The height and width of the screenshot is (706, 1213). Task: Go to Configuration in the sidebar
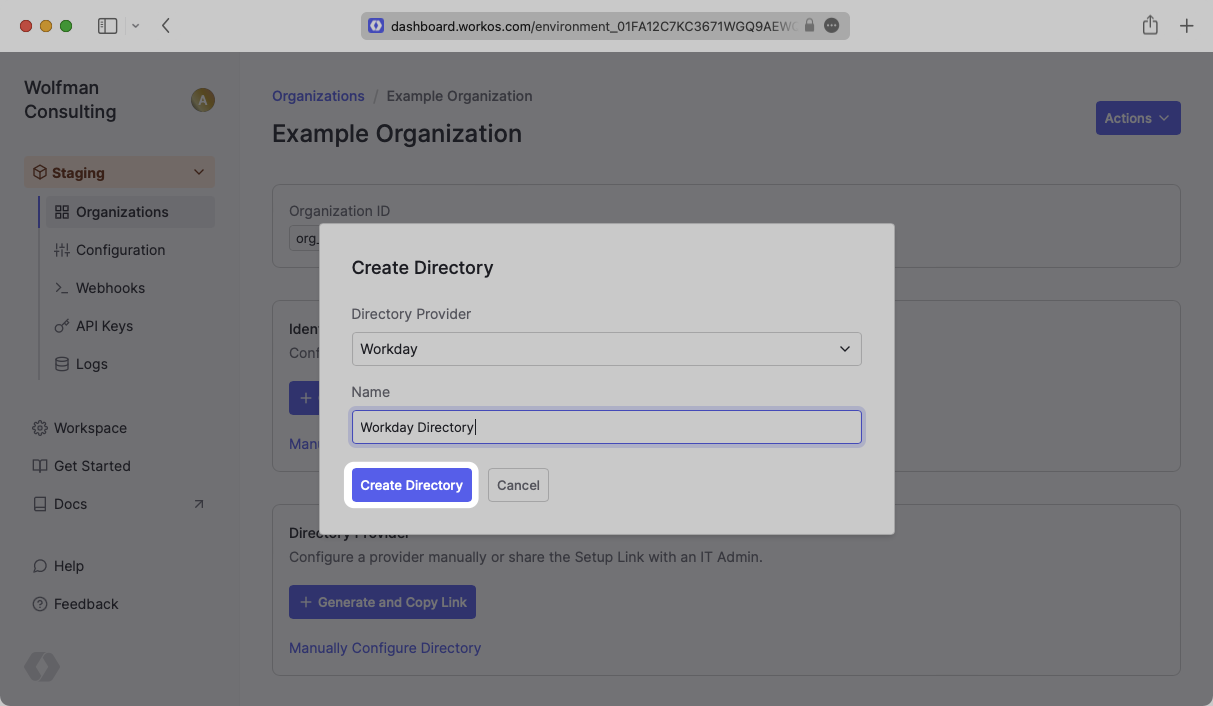click(x=120, y=250)
